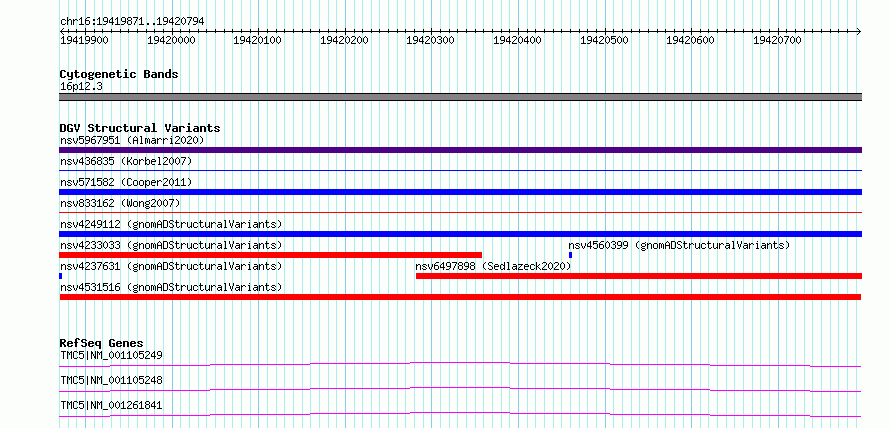Screen dimensions: 890x428
Task: Open the RefSeq Genes track heading
Action: [x=102, y=343]
